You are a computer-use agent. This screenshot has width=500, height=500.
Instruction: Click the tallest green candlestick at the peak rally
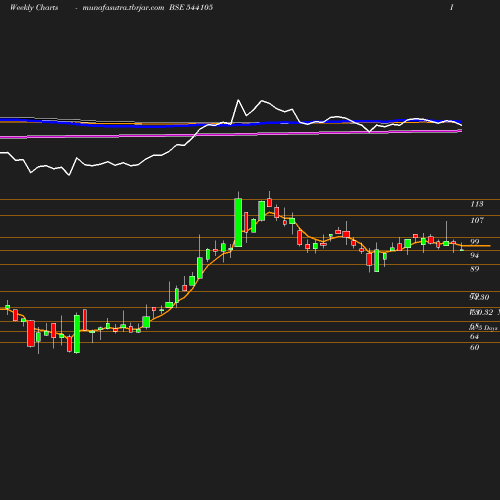click(x=238, y=223)
